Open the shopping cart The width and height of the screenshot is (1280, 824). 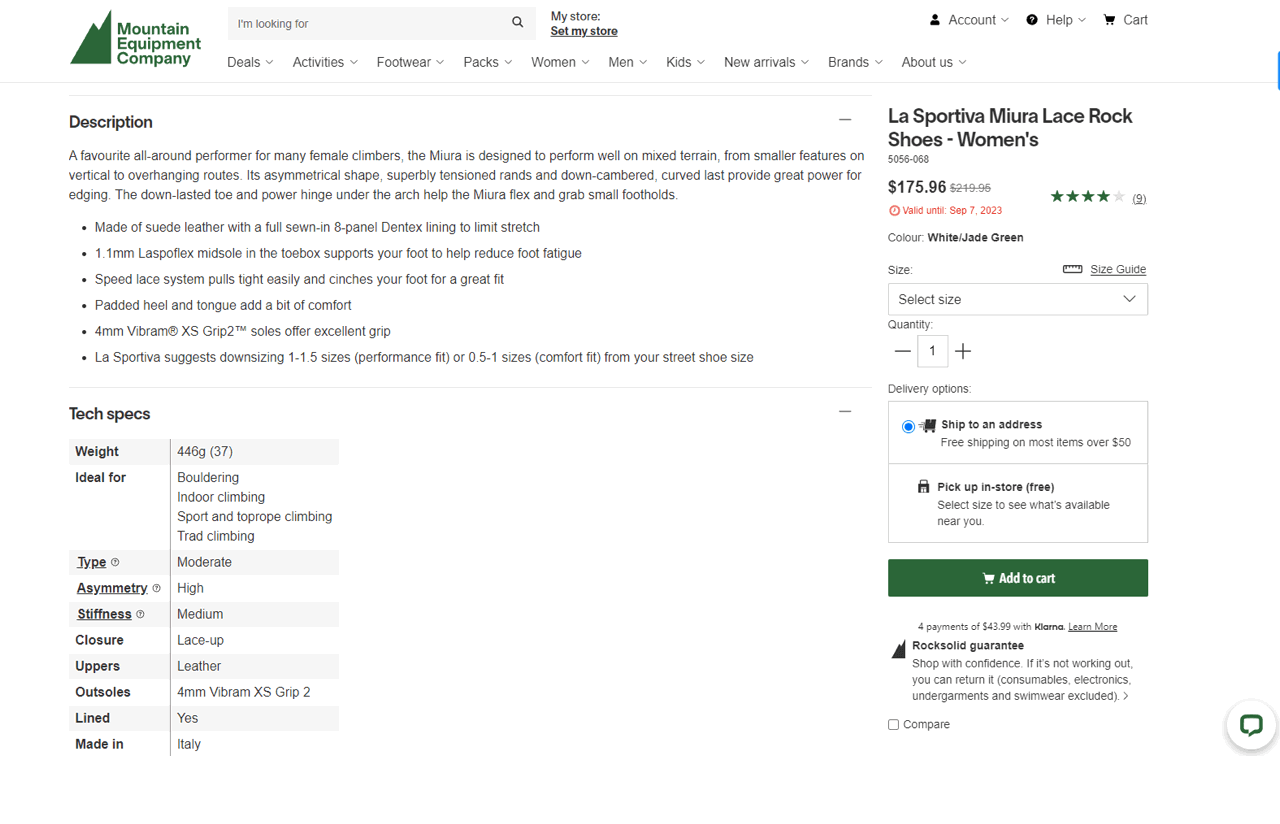1125,20
